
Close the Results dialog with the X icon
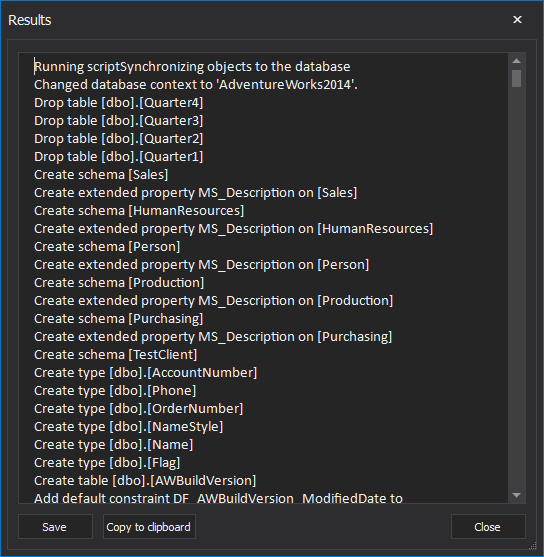click(517, 20)
